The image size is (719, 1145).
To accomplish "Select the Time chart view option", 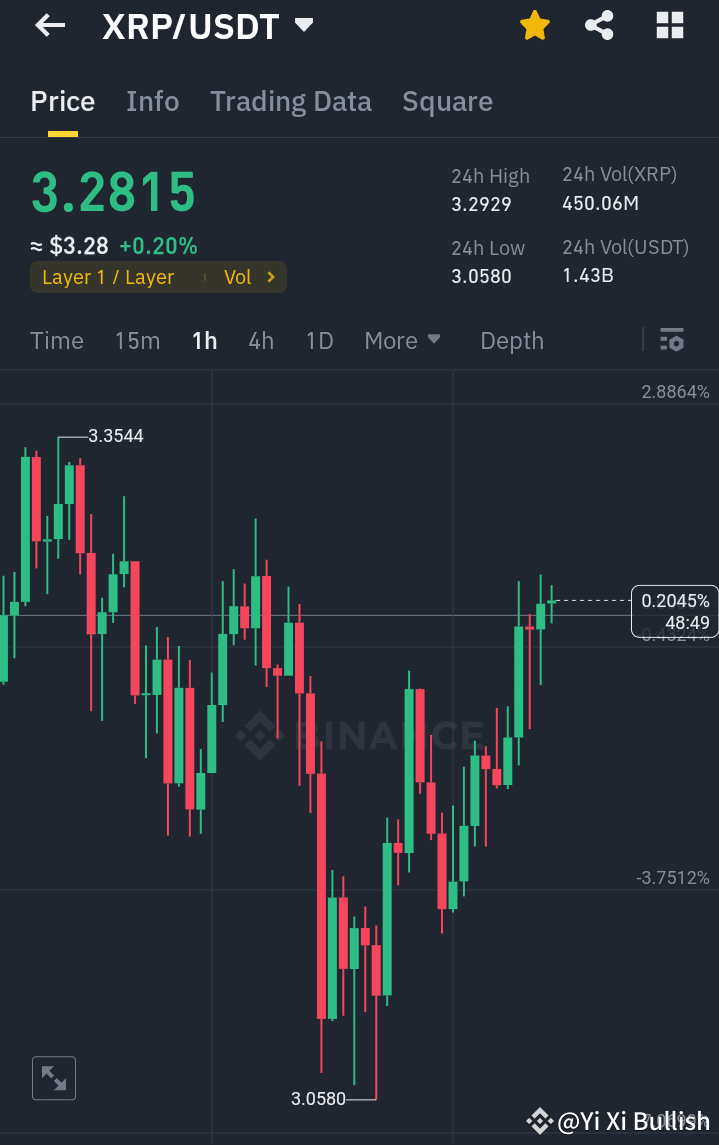I will tap(56, 340).
